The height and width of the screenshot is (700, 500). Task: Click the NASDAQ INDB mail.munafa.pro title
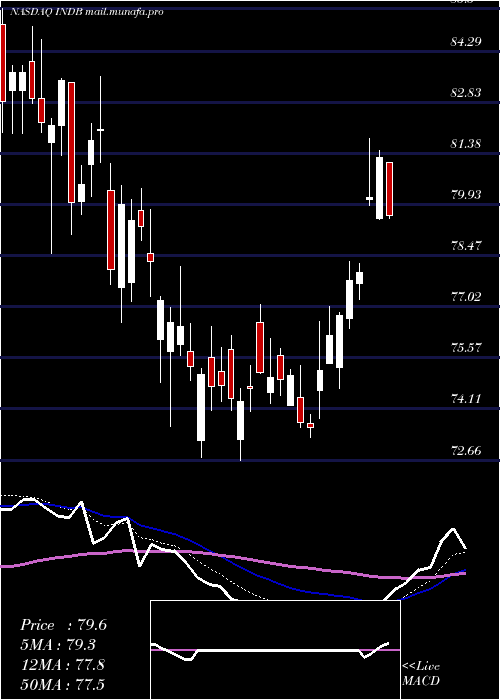(86, 12)
